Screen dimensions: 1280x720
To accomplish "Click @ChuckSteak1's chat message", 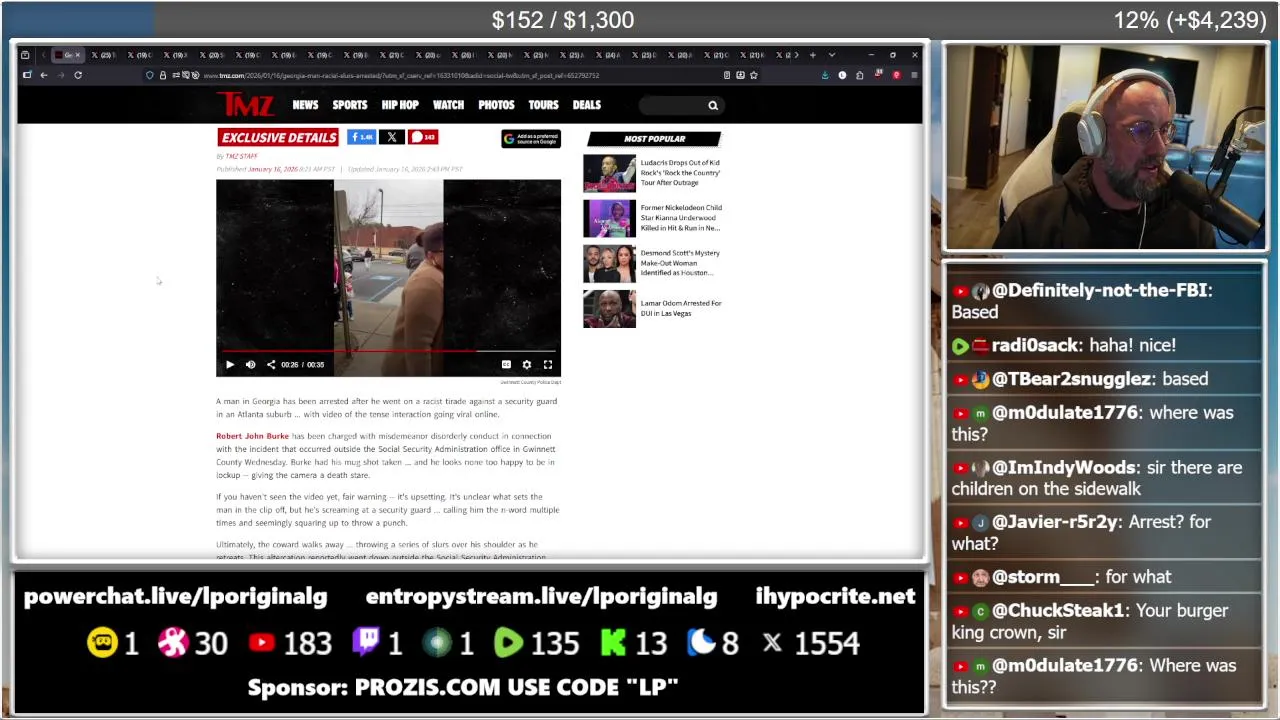I will (1103, 622).
